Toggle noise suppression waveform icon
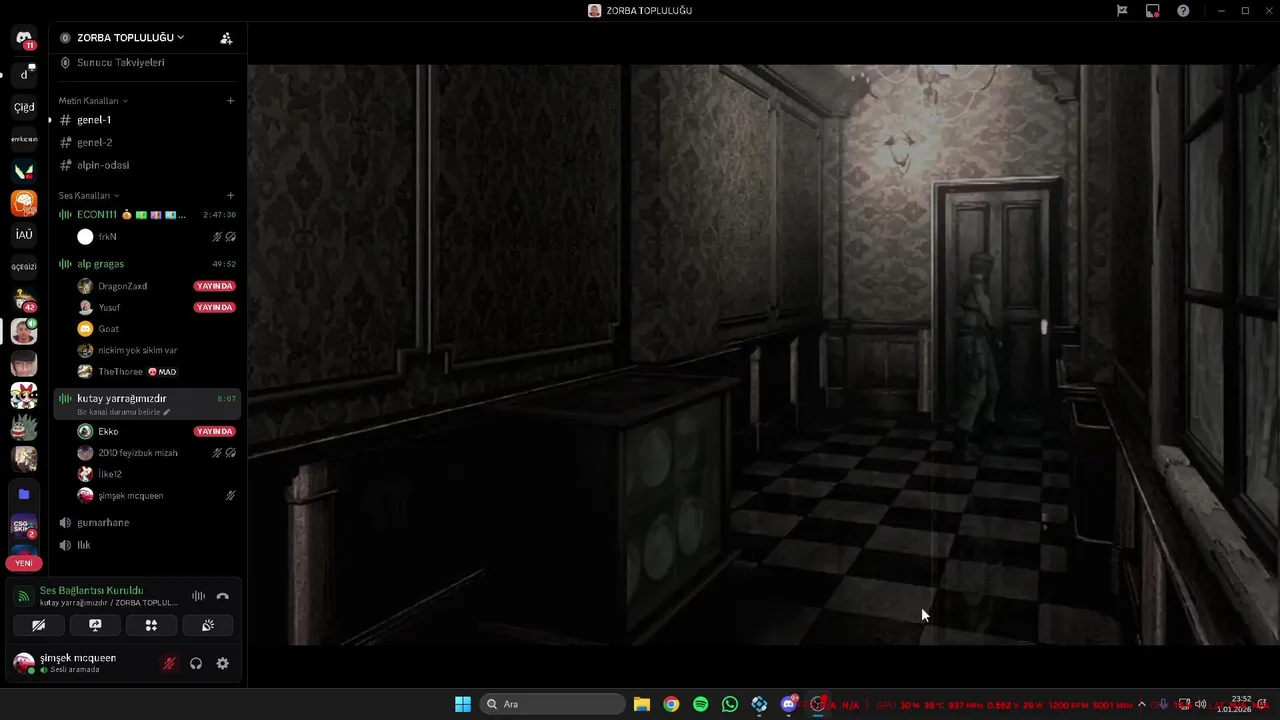1280x720 pixels. coord(199,596)
